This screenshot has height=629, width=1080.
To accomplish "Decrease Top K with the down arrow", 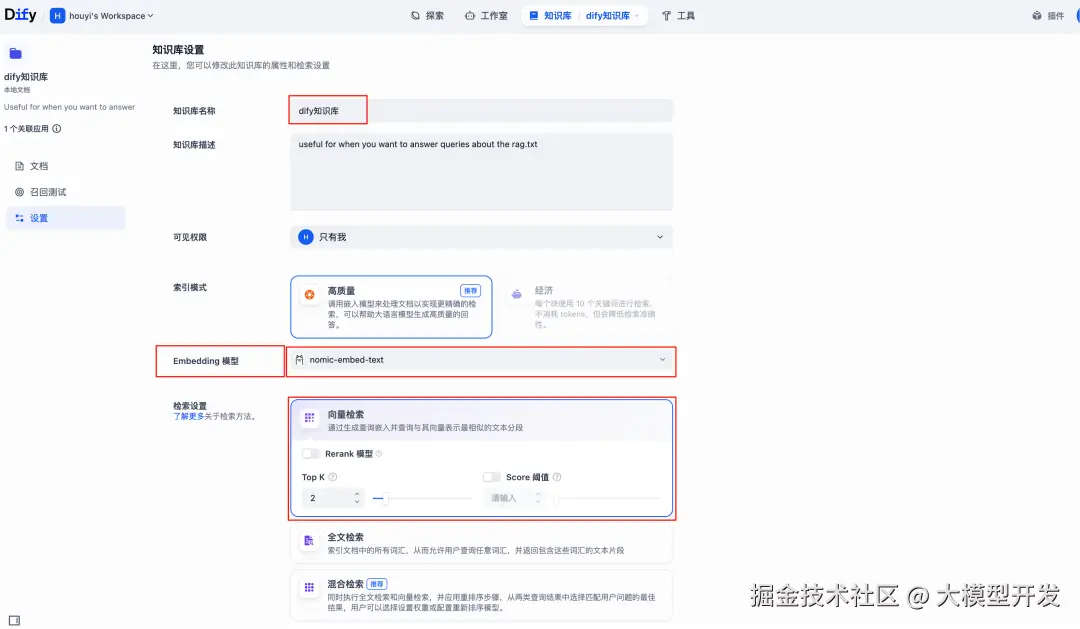I will pos(357,502).
